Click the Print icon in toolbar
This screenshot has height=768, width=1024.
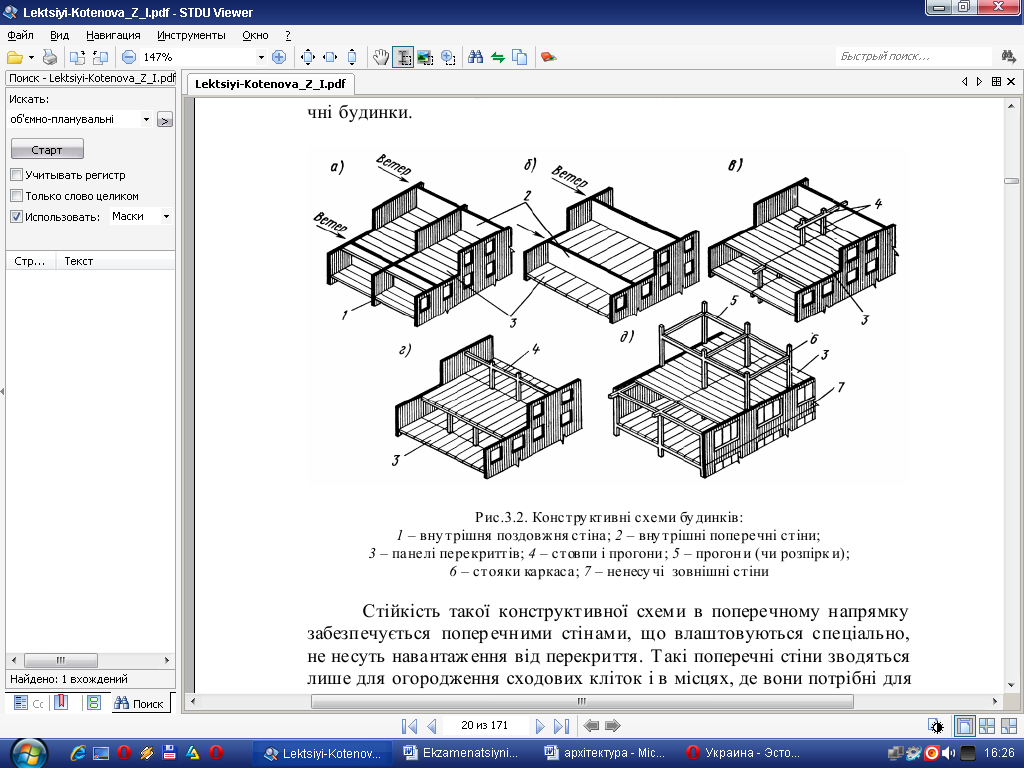pyautogui.click(x=50, y=57)
